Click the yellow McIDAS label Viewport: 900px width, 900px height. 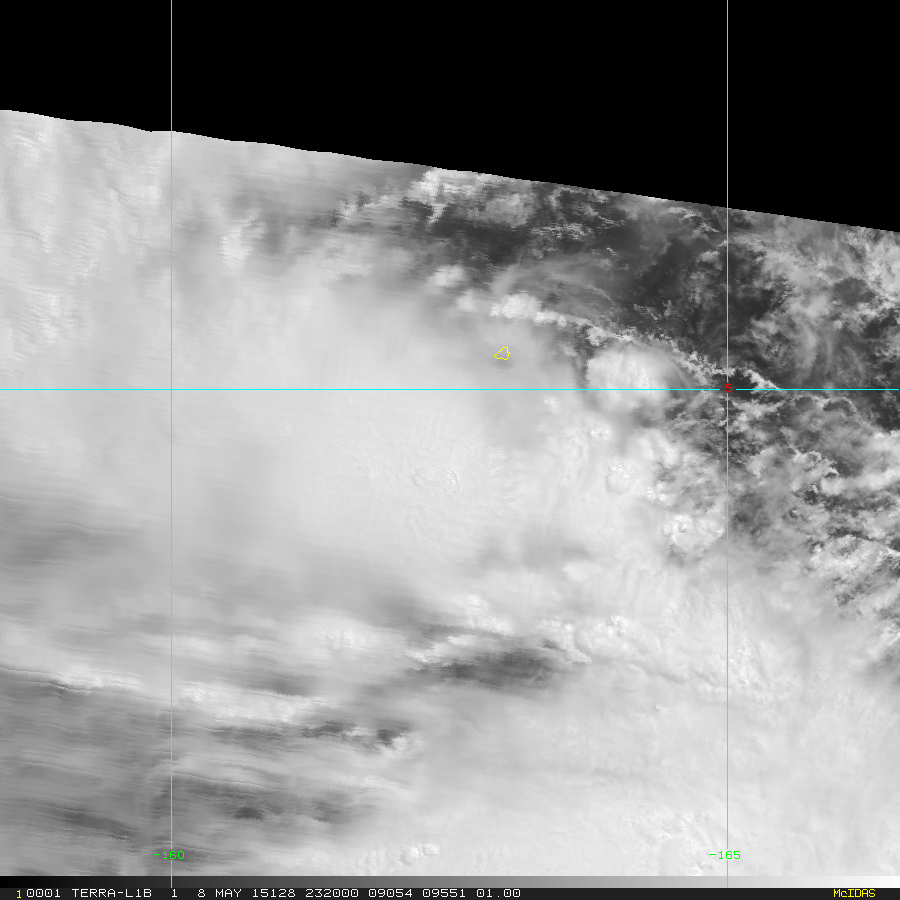click(853, 893)
